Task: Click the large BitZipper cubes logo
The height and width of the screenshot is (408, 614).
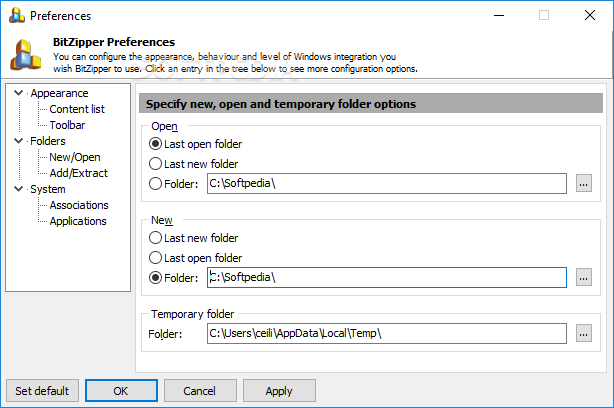Action: pyautogui.click(x=25, y=55)
